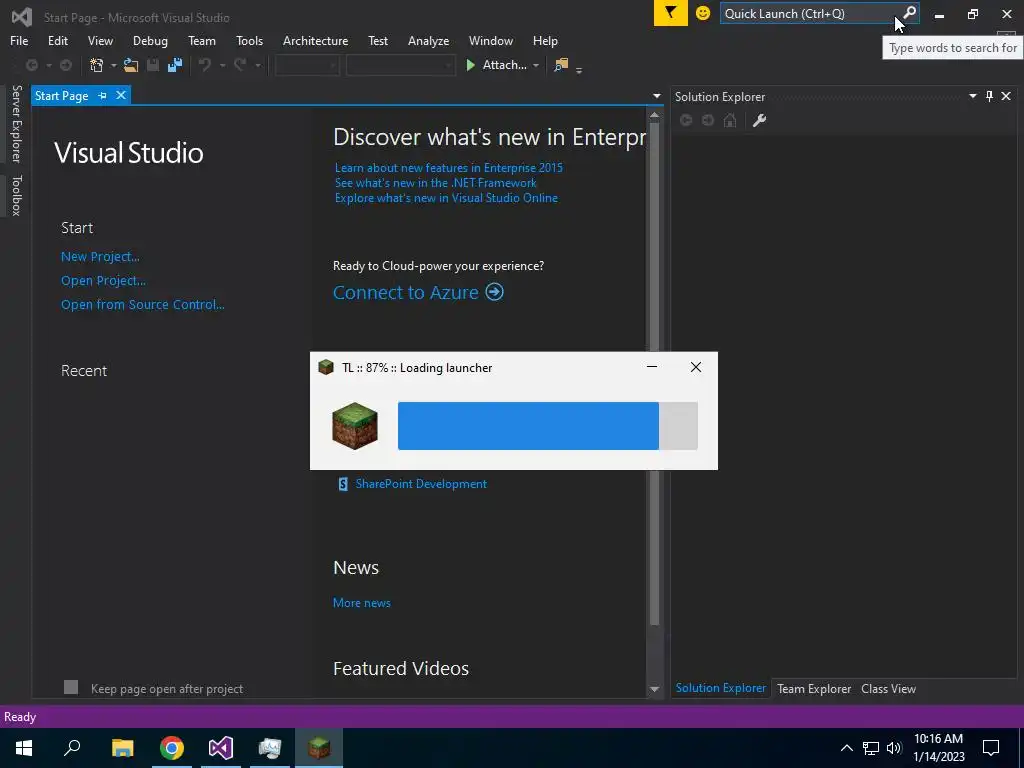Close the Start Page tab
This screenshot has height=768, width=1024.
[x=121, y=95]
